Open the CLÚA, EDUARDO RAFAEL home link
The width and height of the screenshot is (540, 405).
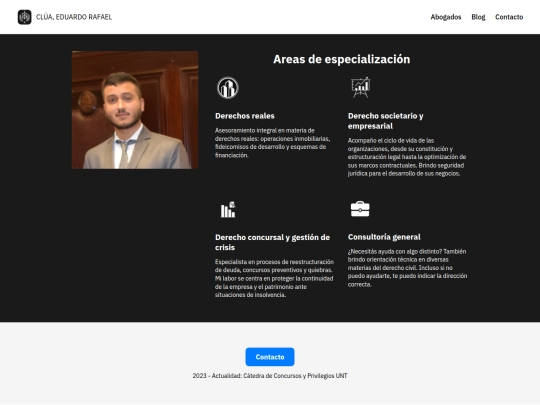click(x=74, y=17)
